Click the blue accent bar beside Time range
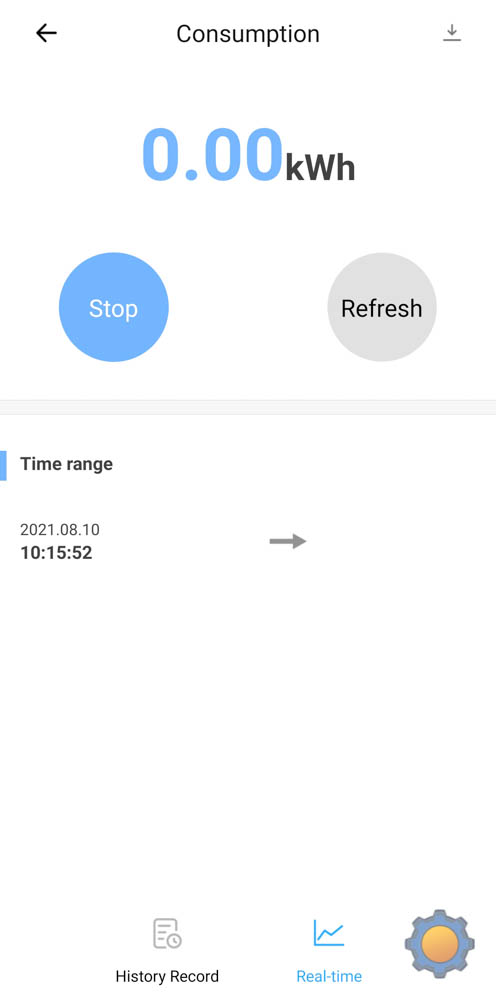 (3, 466)
